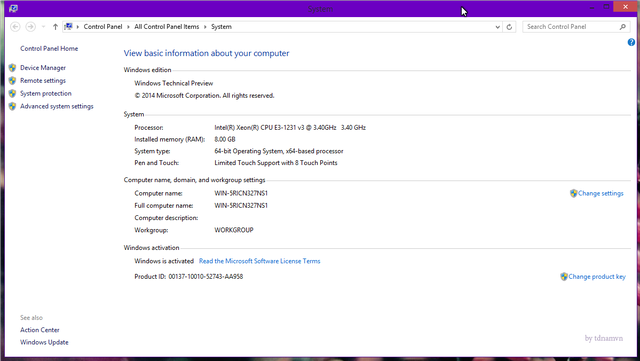The width and height of the screenshot is (640, 361).
Task: Select the Computer name value WIN-5RICN327NS1
Action: pyautogui.click(x=241, y=193)
